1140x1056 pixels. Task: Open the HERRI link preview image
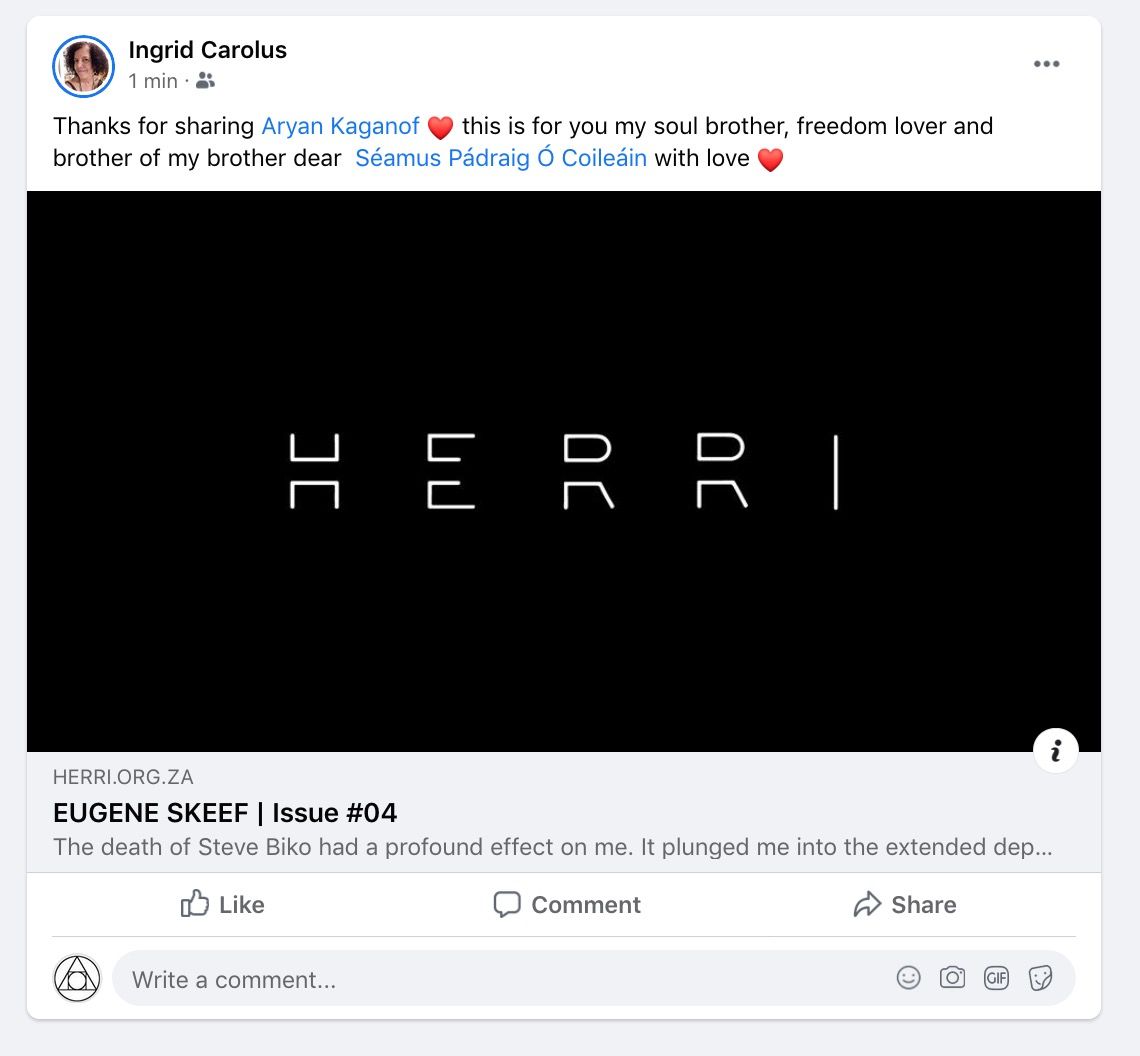pyautogui.click(x=563, y=471)
